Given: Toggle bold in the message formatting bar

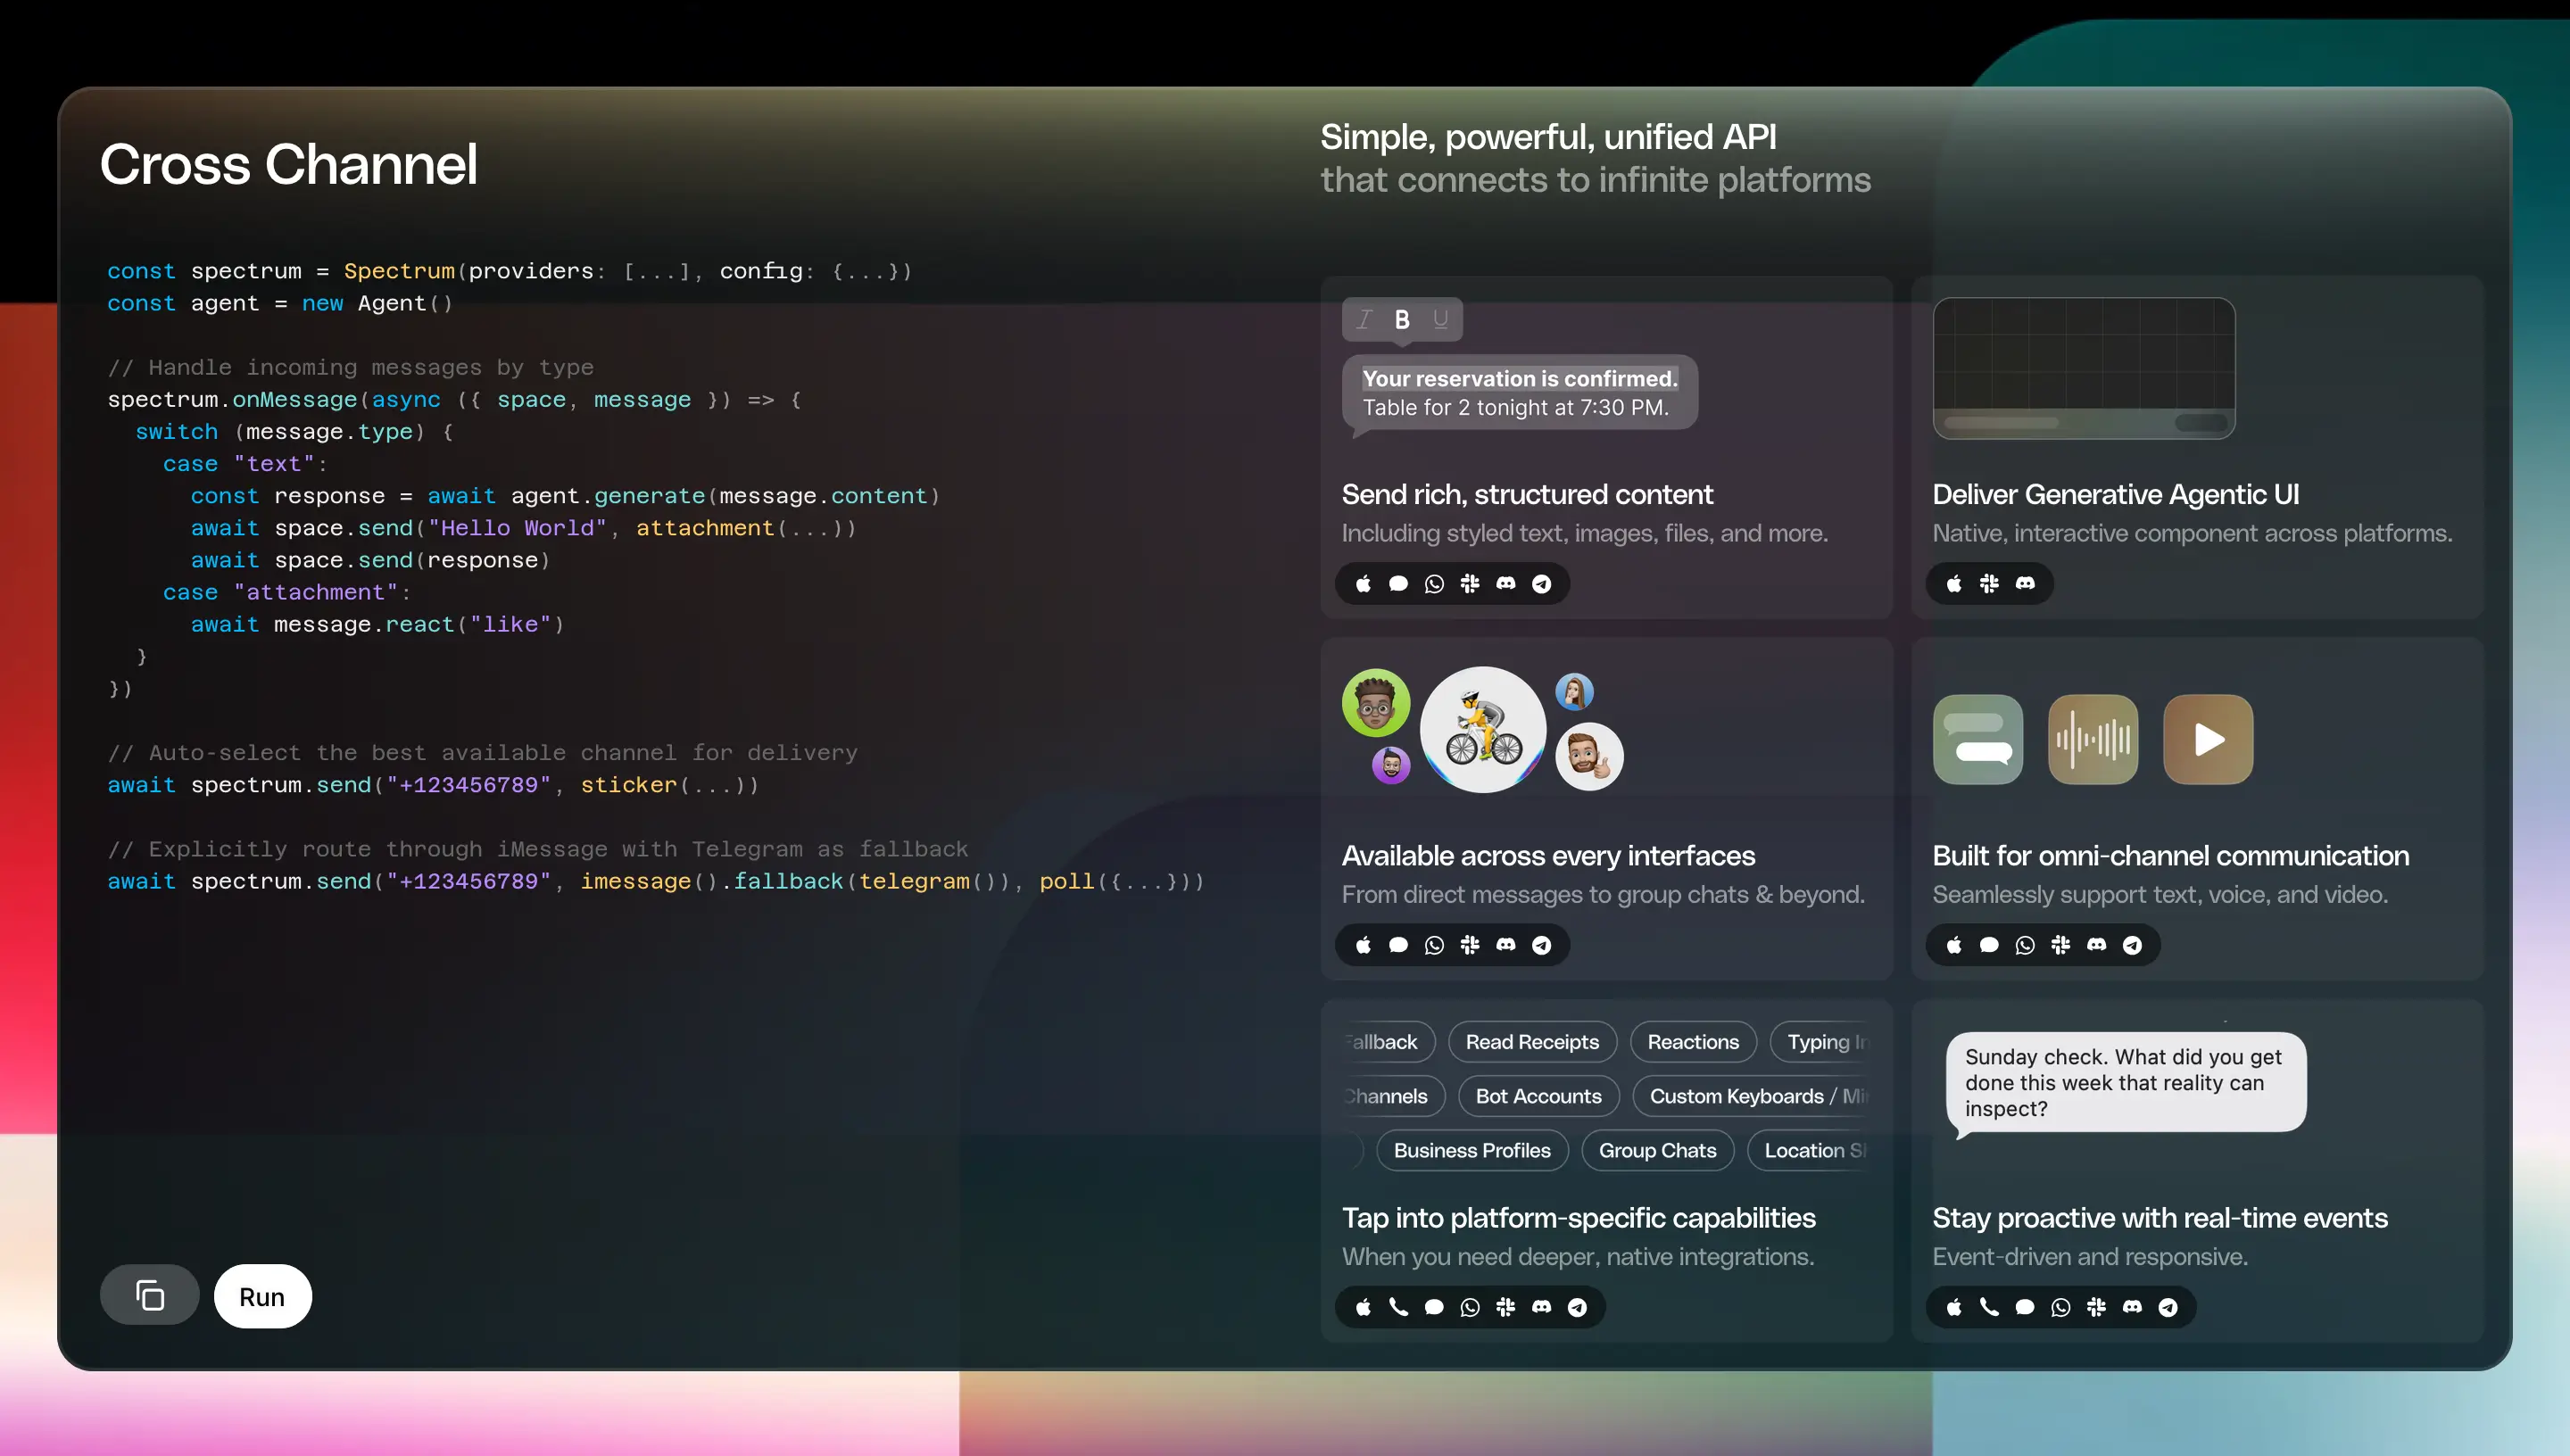Looking at the screenshot, I should 1402,319.
